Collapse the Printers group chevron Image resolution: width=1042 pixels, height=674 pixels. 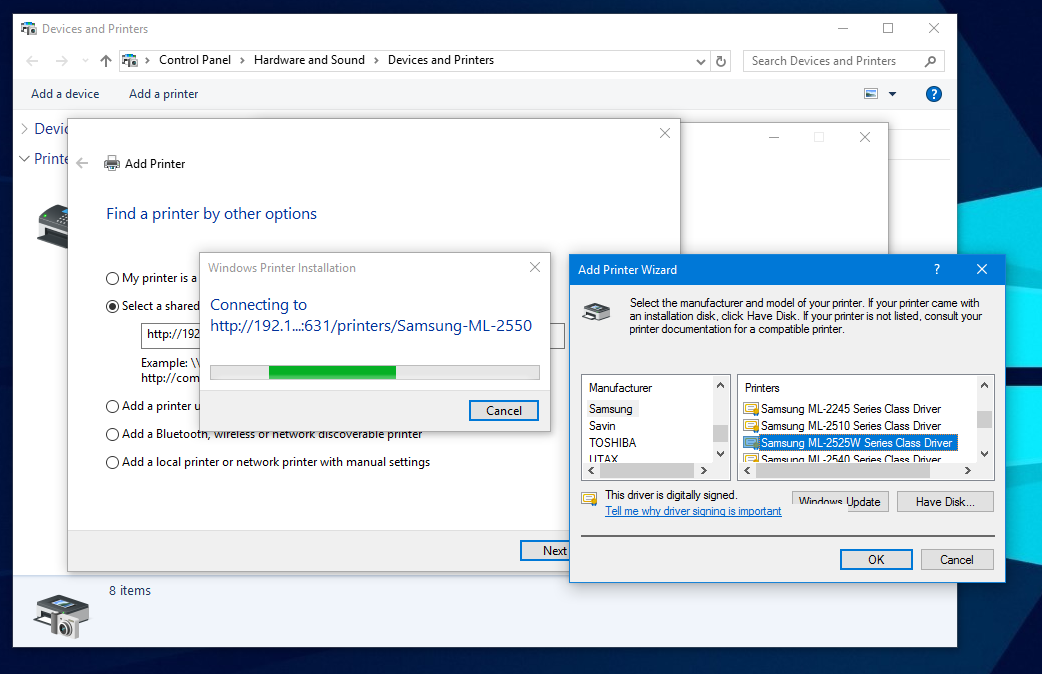[x=25, y=159]
